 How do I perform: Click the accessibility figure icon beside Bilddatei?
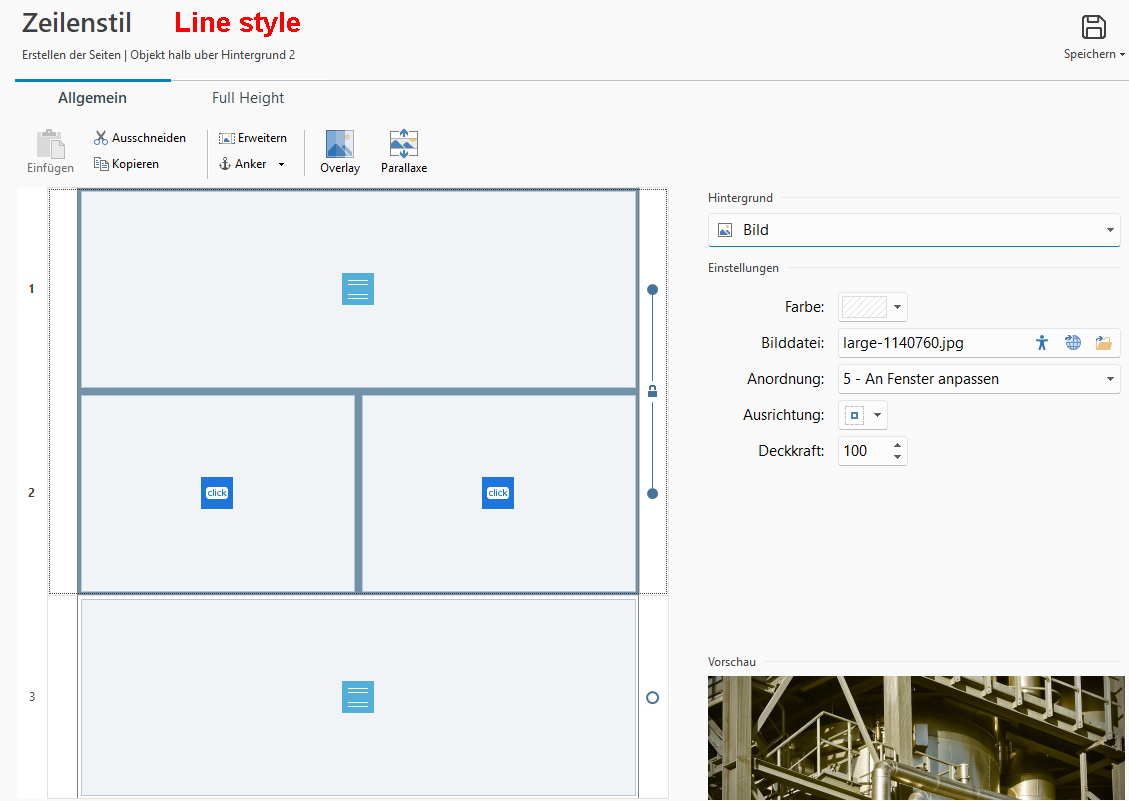point(1042,343)
